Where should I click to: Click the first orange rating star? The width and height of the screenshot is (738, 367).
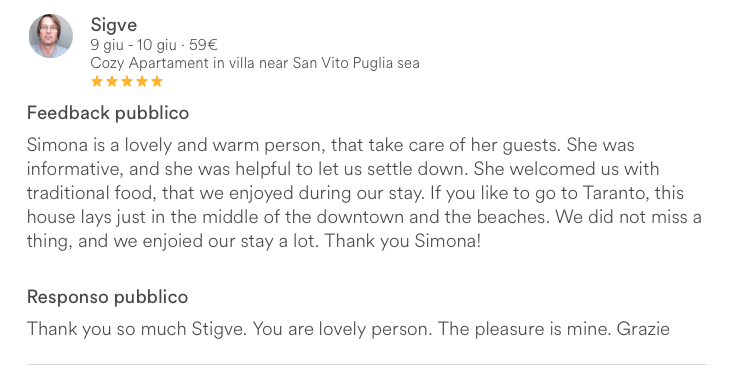pos(97,81)
